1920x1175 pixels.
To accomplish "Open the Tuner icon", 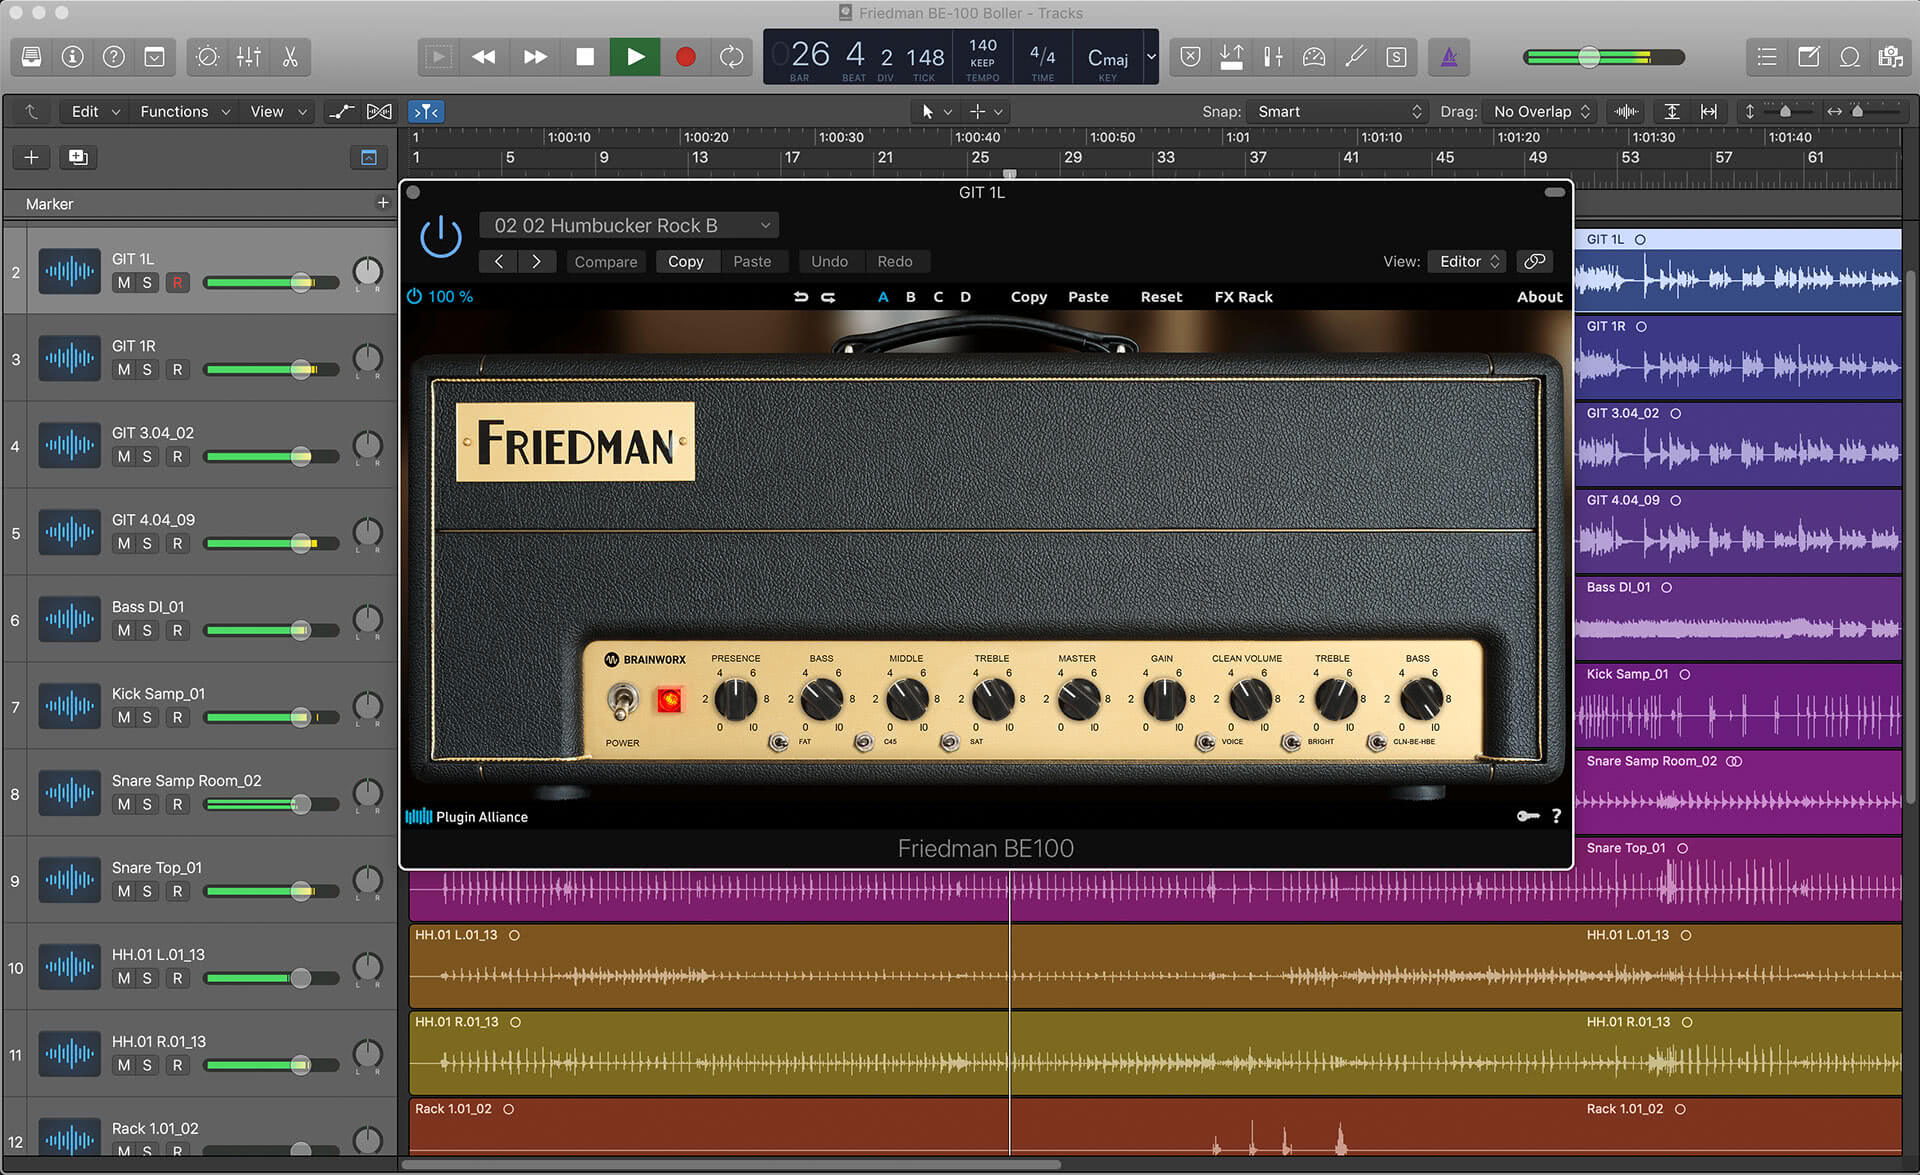I will pyautogui.click(x=1355, y=57).
